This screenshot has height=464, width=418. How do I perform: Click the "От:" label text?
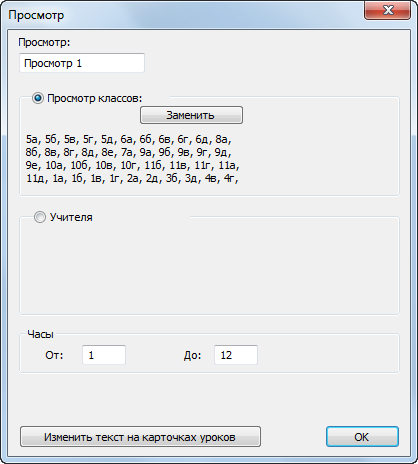click(x=54, y=355)
